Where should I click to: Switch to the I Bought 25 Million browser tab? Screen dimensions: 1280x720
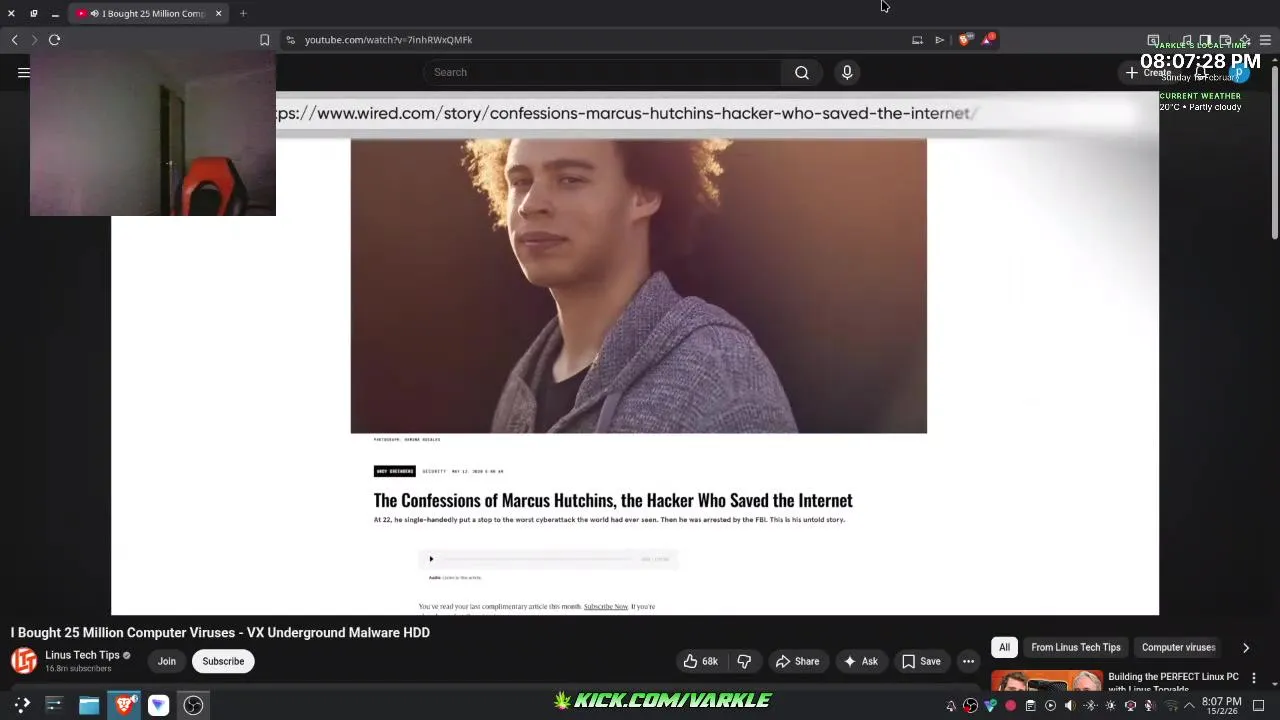(147, 13)
